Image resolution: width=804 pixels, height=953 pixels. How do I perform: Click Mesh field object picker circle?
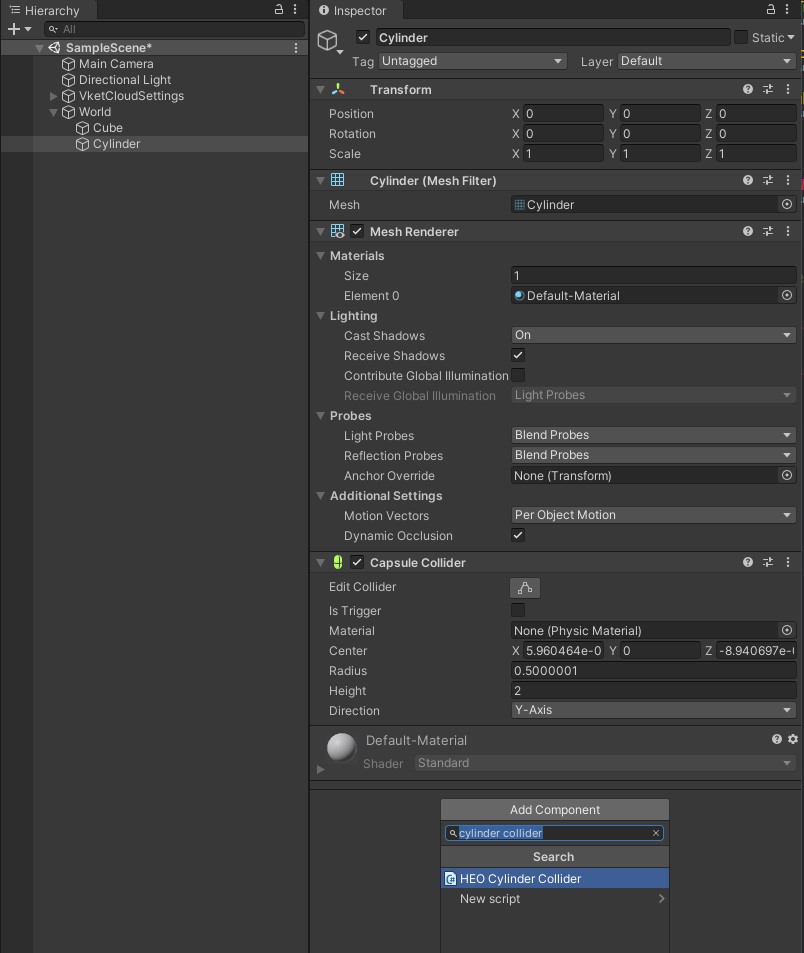click(786, 205)
